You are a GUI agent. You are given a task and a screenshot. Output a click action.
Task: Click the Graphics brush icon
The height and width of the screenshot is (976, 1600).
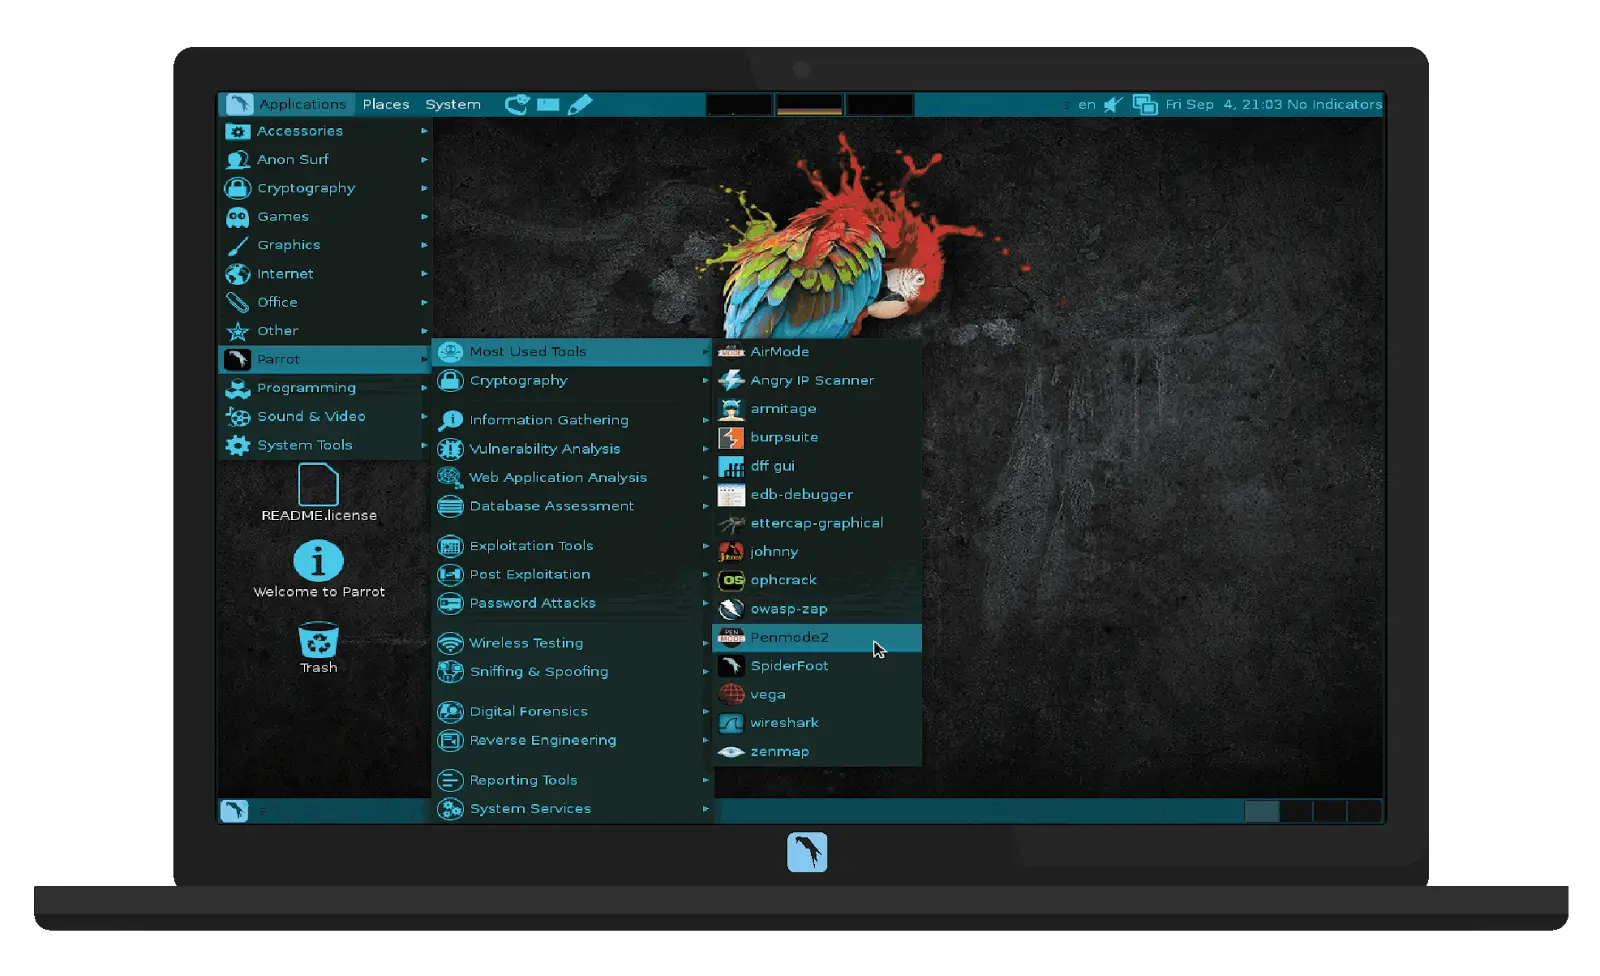click(x=237, y=245)
